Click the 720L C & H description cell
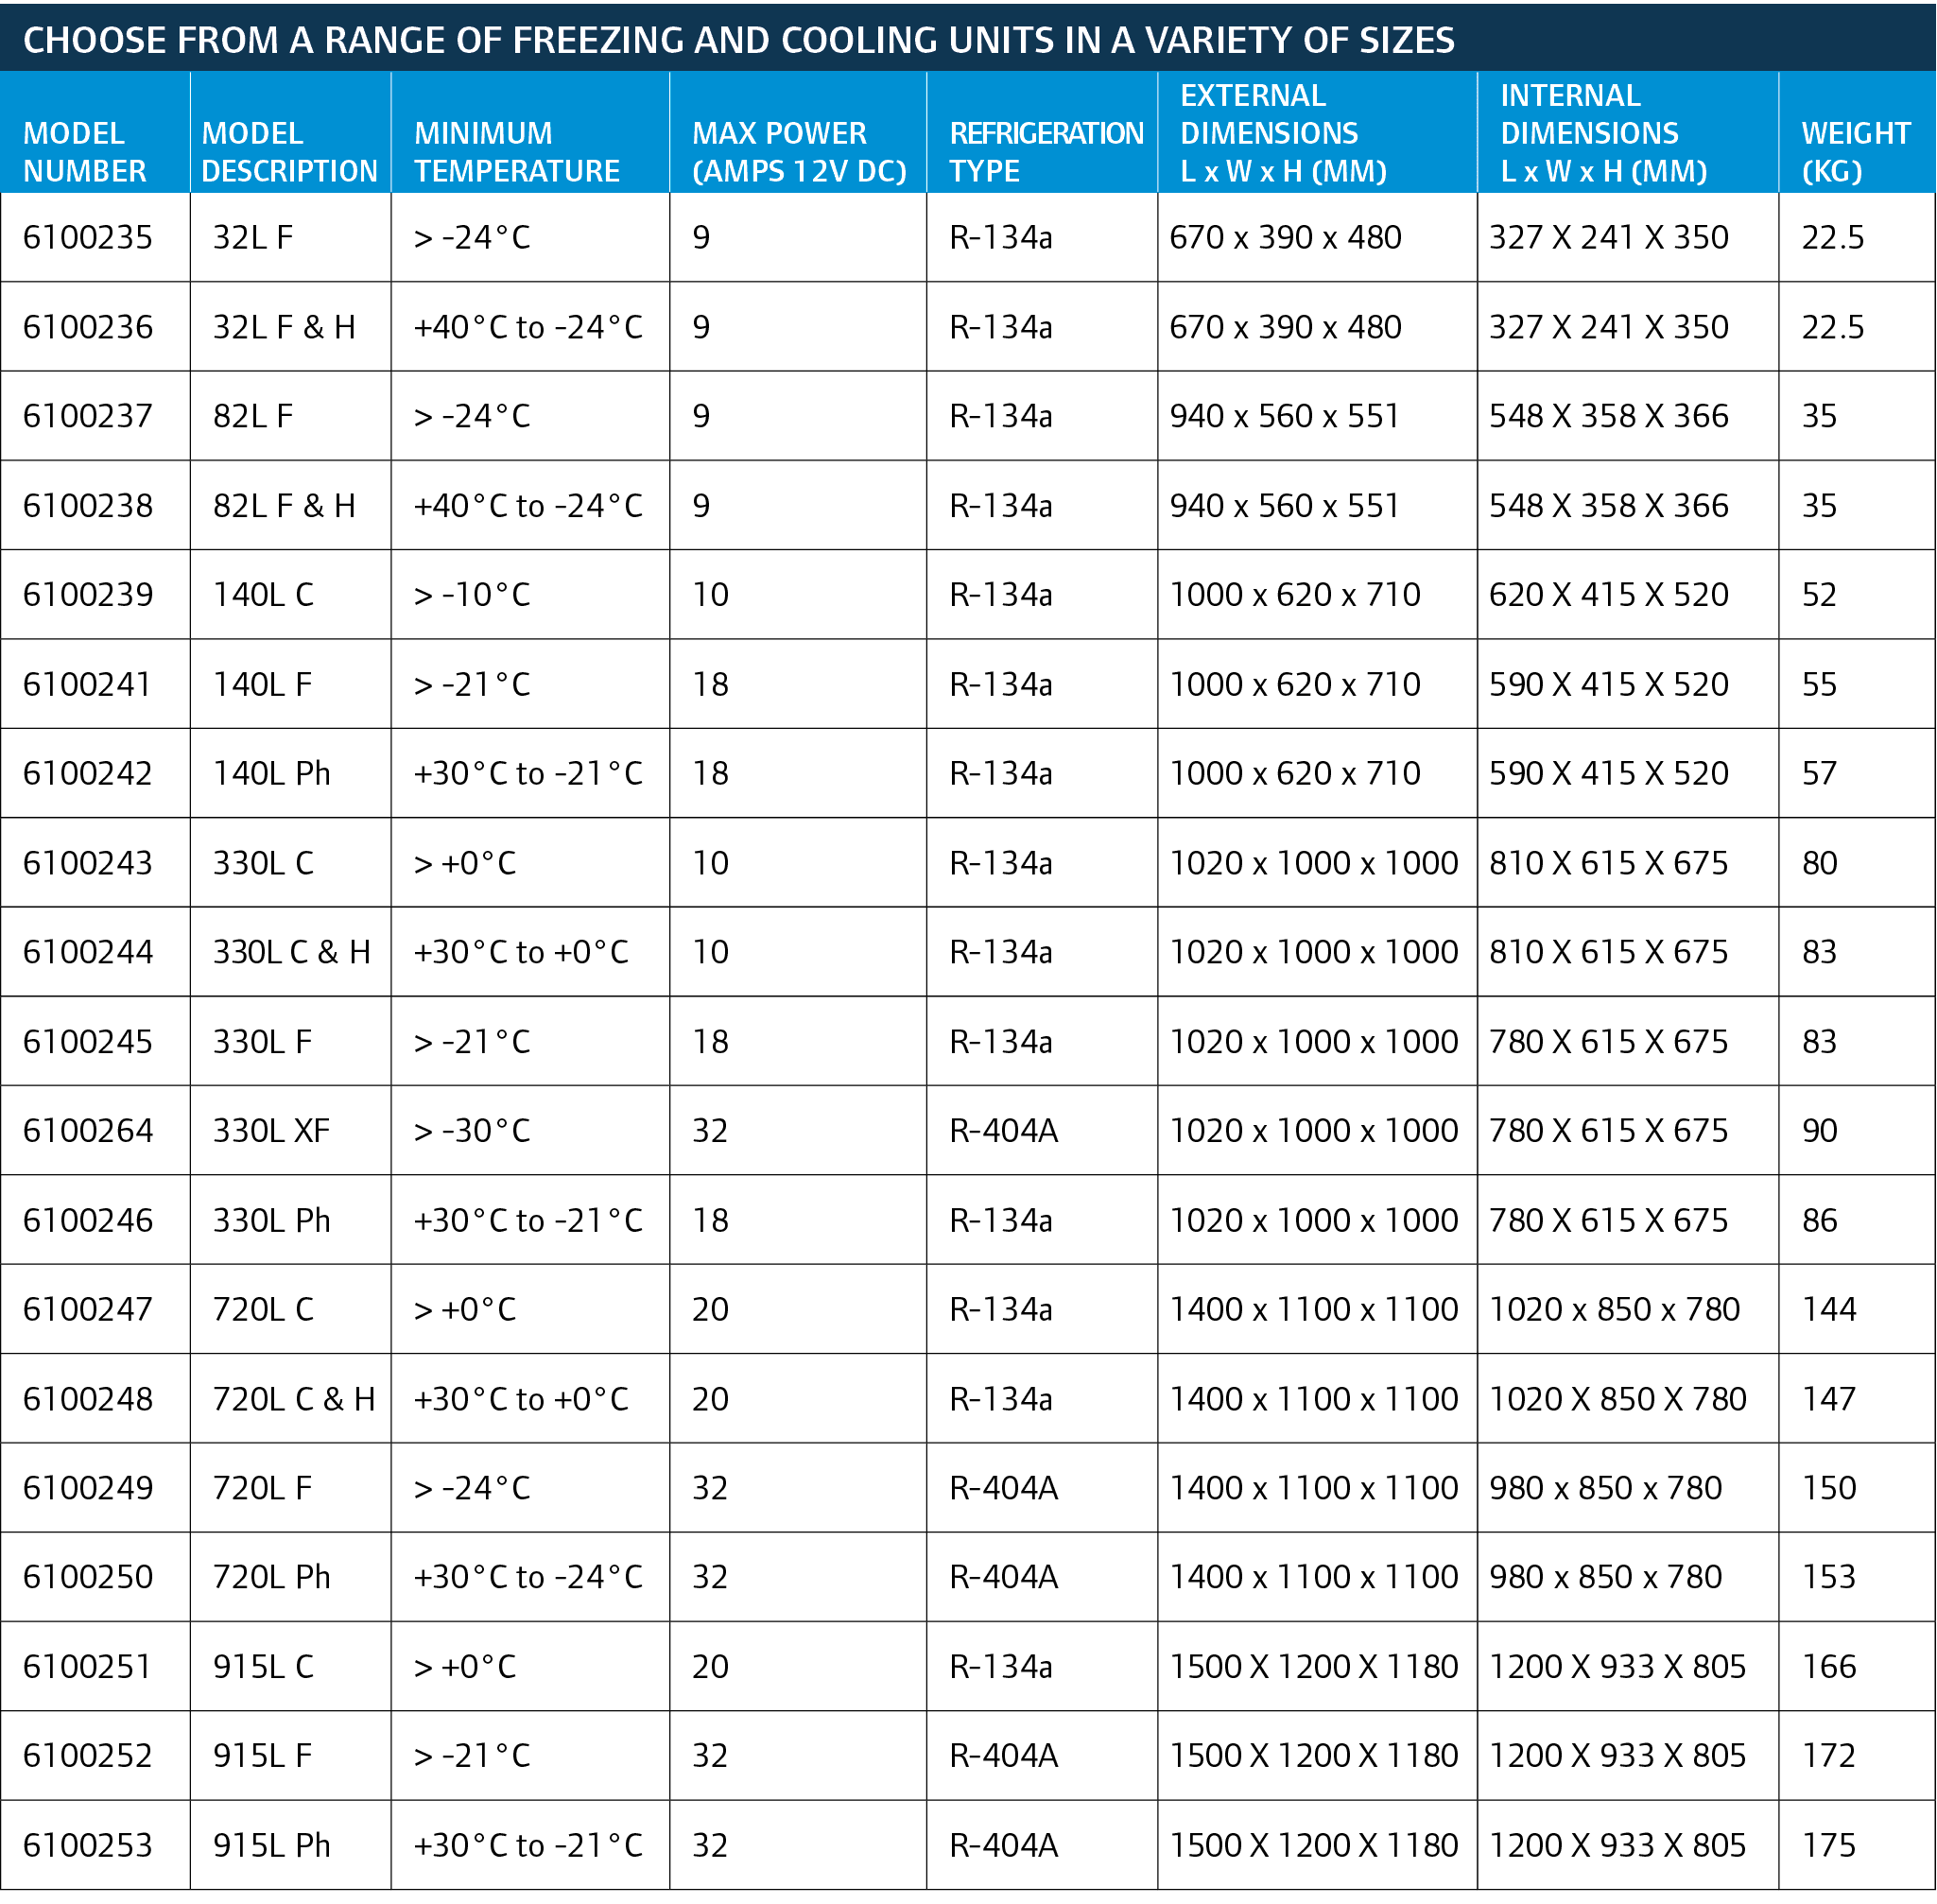 tap(294, 1399)
